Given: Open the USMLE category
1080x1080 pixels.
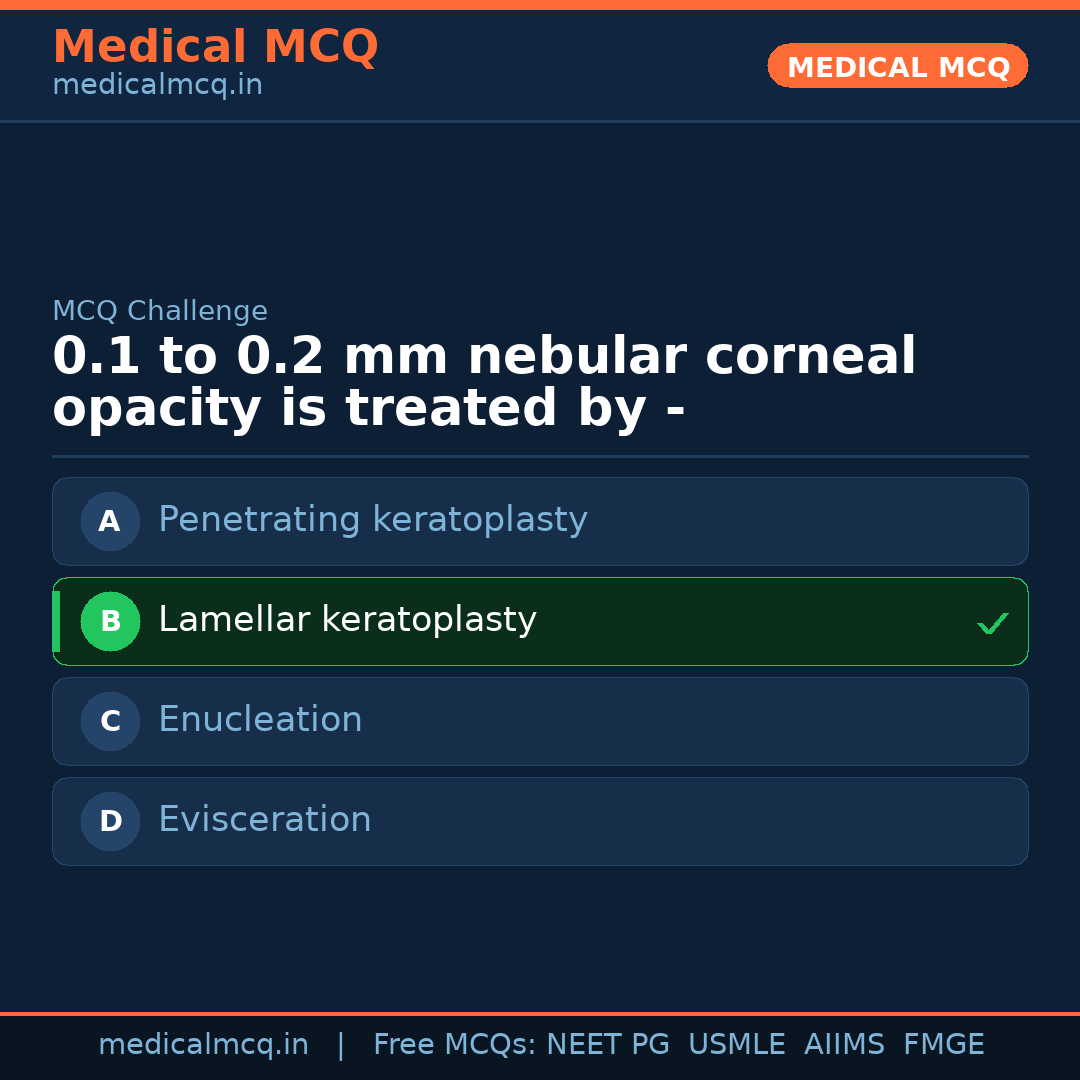Looking at the screenshot, I should 737,1043.
